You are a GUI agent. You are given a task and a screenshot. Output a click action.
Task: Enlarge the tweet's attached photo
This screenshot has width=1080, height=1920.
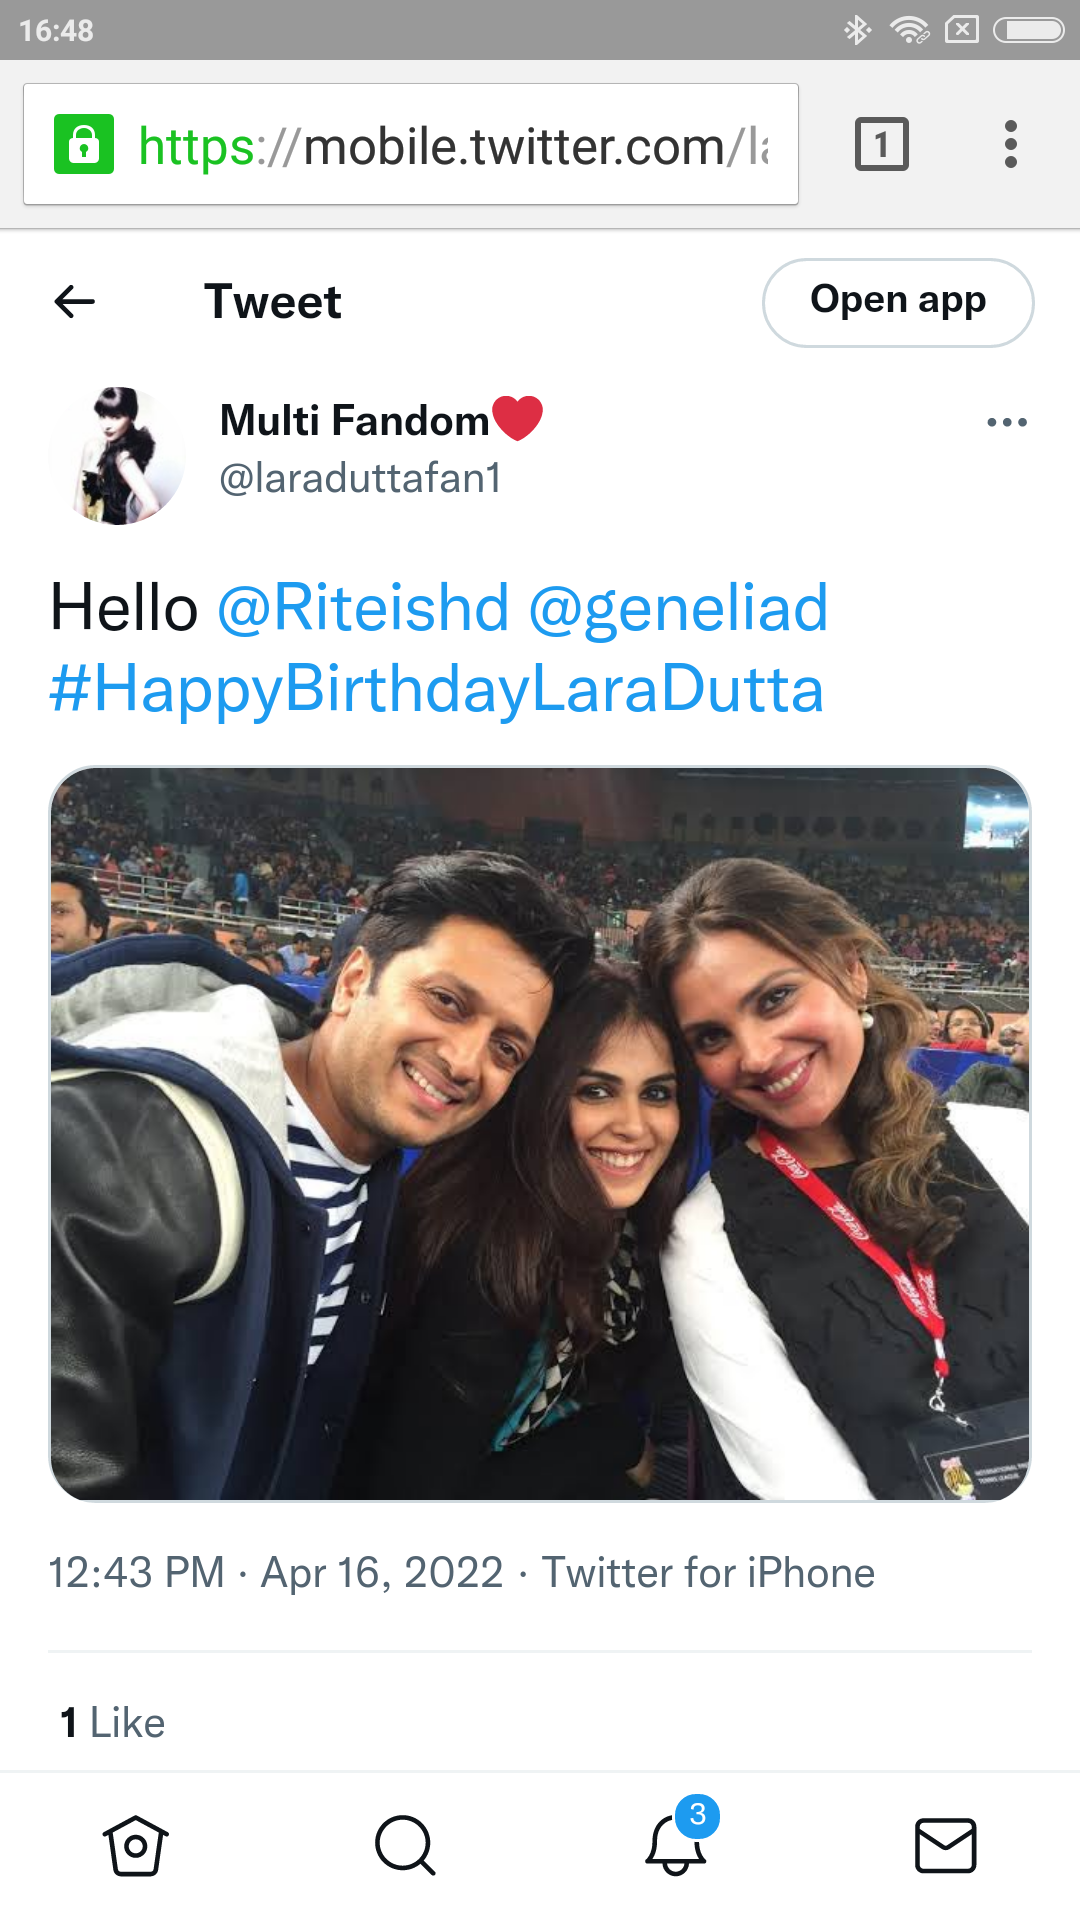click(x=540, y=1134)
